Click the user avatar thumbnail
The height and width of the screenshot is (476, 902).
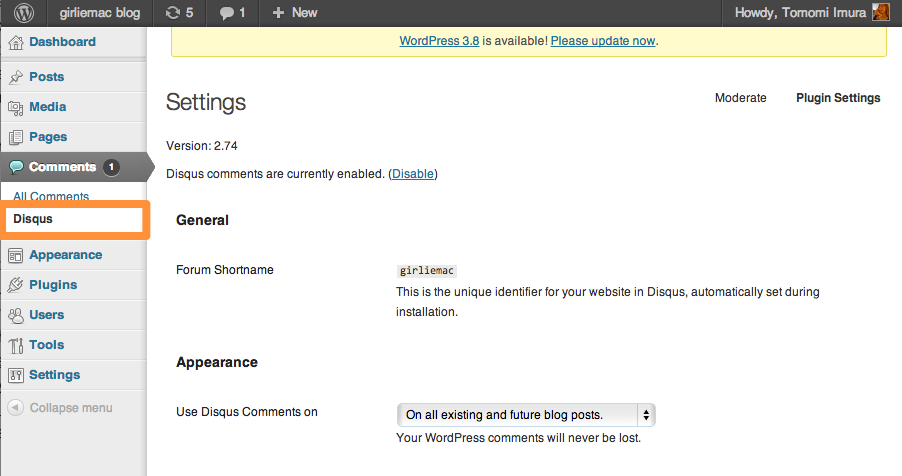881,12
